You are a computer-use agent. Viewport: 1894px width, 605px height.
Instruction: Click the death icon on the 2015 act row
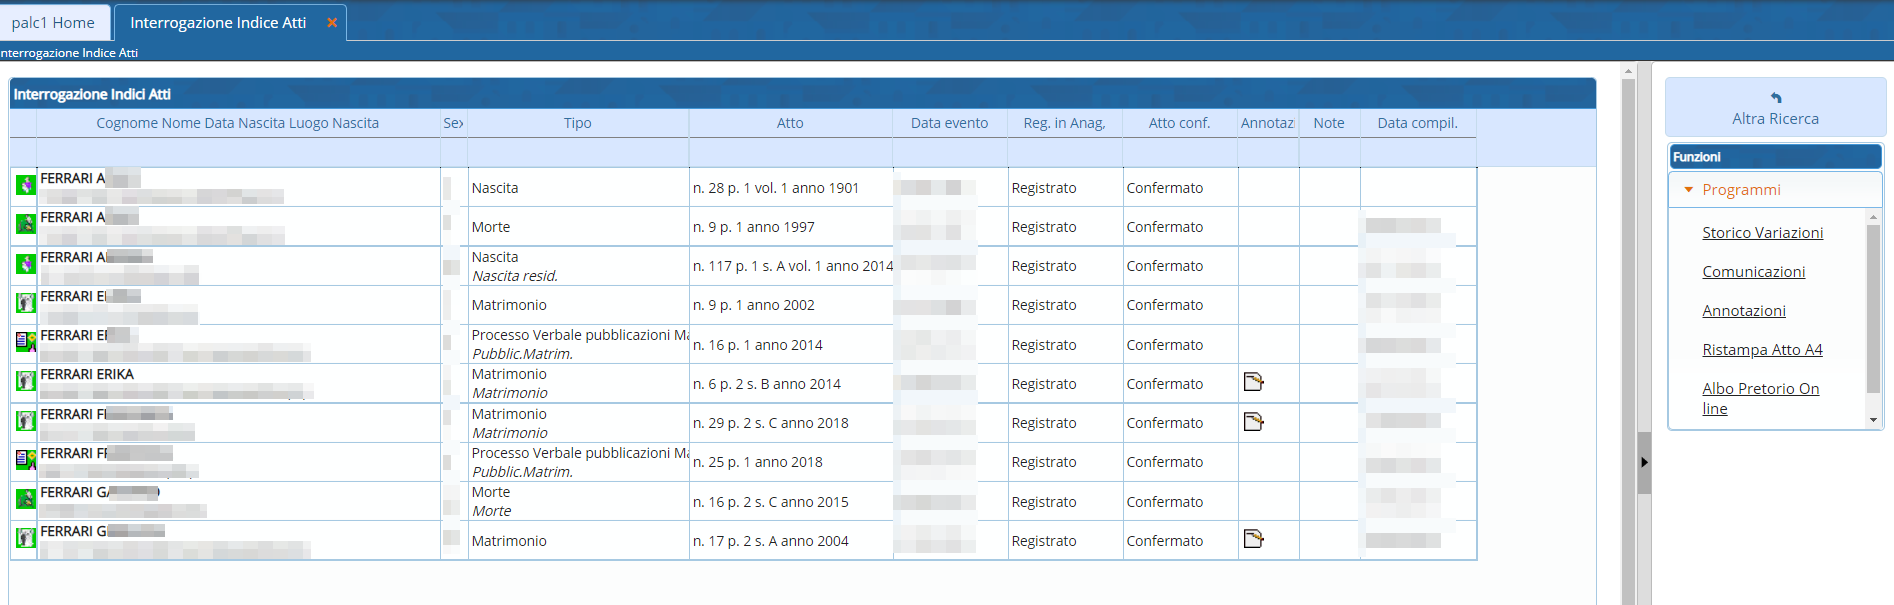(25, 498)
